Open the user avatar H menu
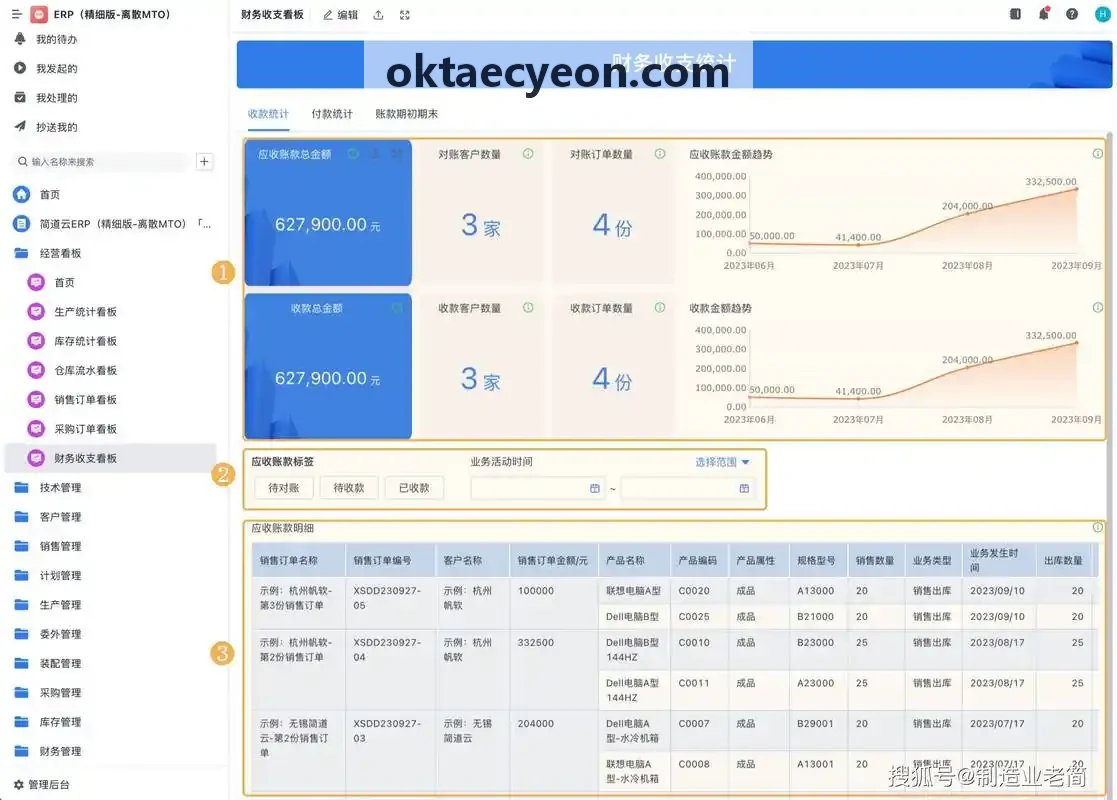This screenshot has width=1117, height=800. click(1102, 14)
